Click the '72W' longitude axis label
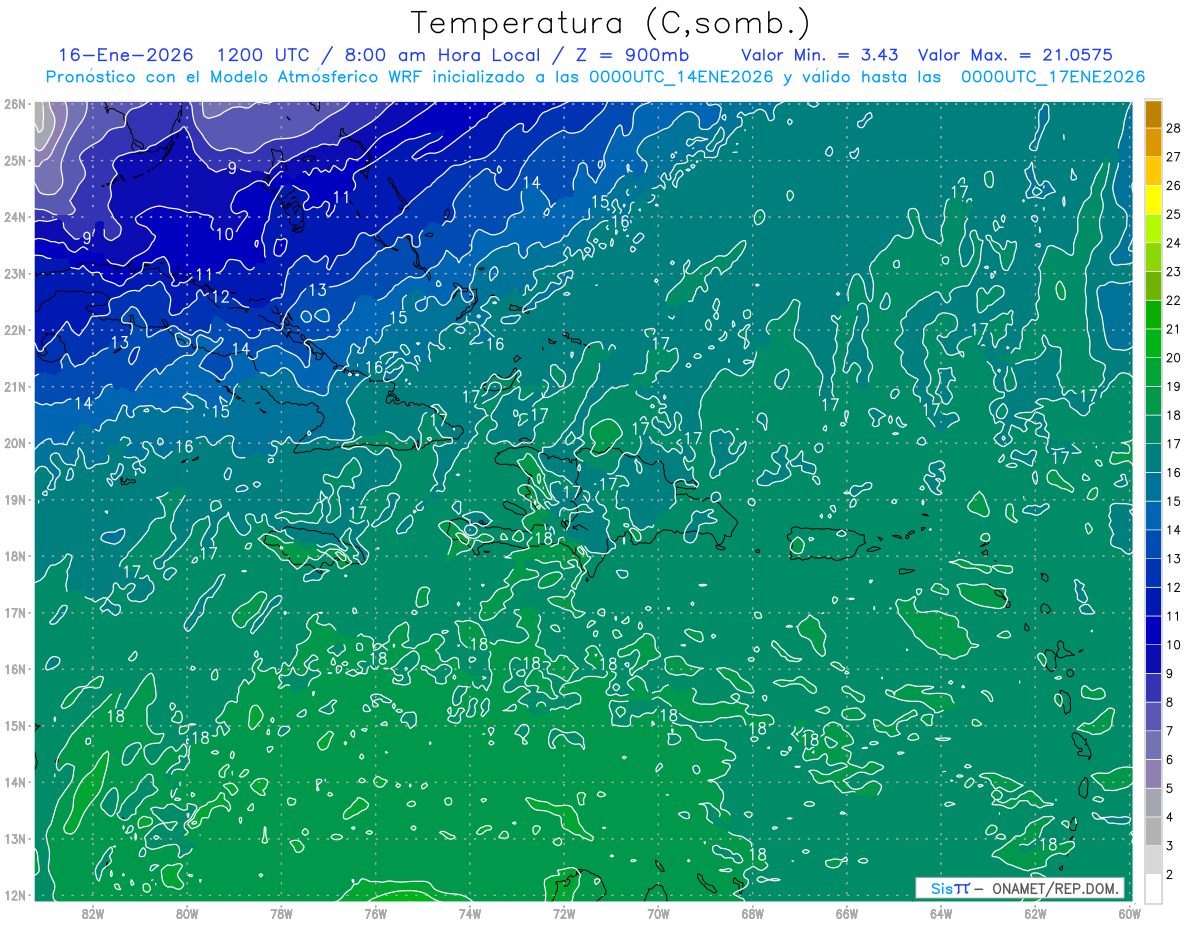 [564, 913]
